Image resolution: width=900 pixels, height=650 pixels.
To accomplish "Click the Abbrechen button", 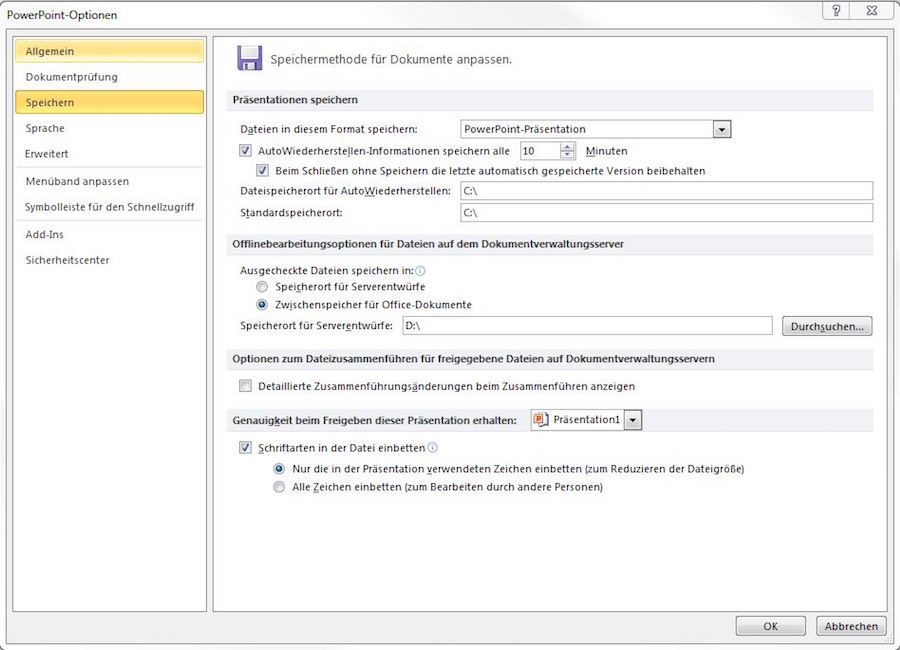I will point(851,626).
